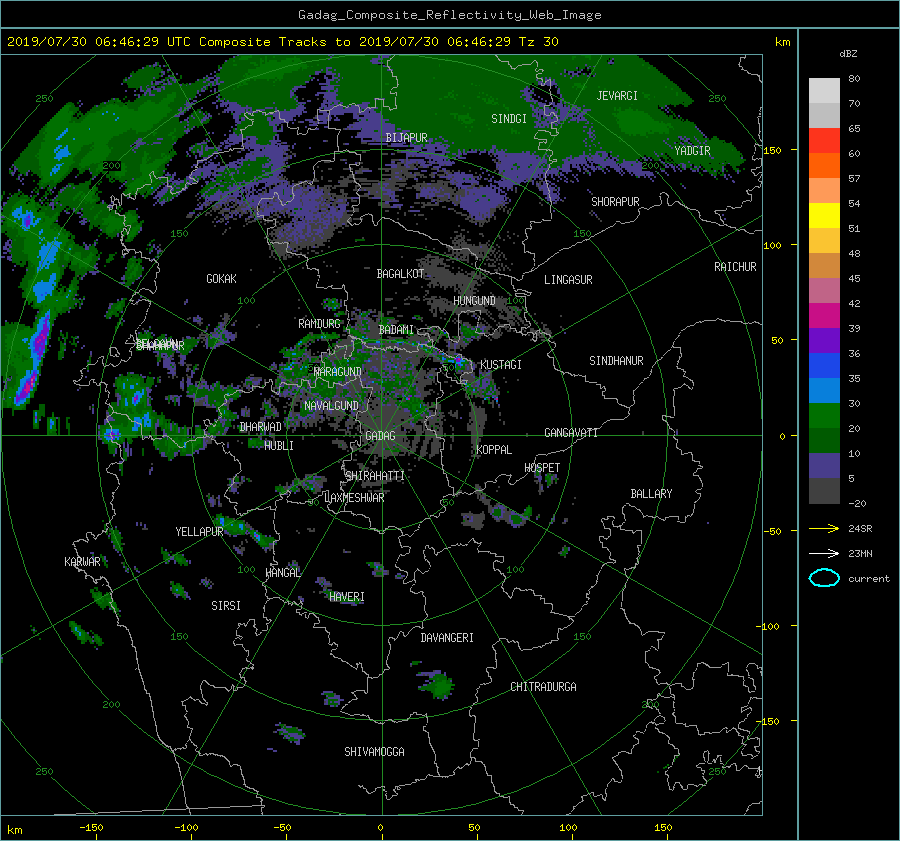Select the DAVANGERI label
This screenshot has height=841, width=900.
(x=447, y=638)
